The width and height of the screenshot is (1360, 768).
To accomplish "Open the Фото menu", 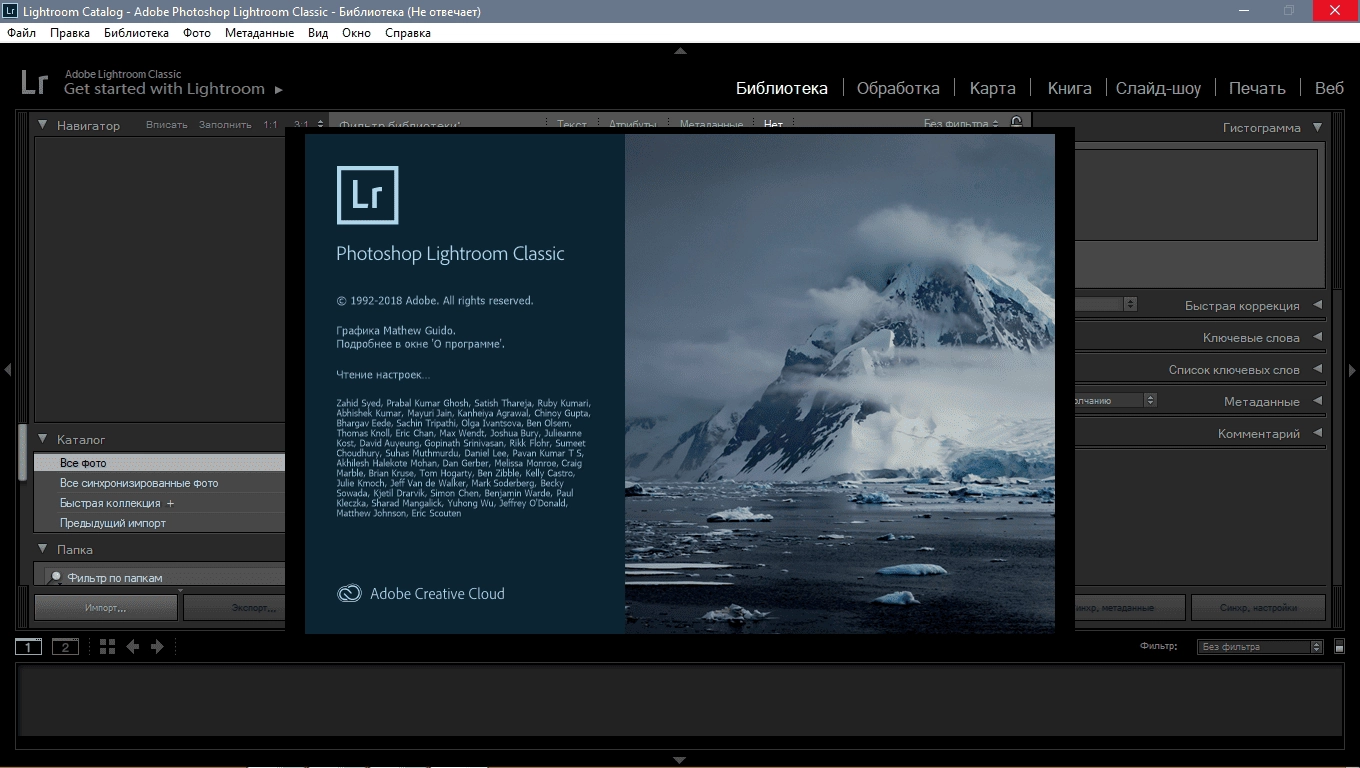I will click(x=197, y=33).
